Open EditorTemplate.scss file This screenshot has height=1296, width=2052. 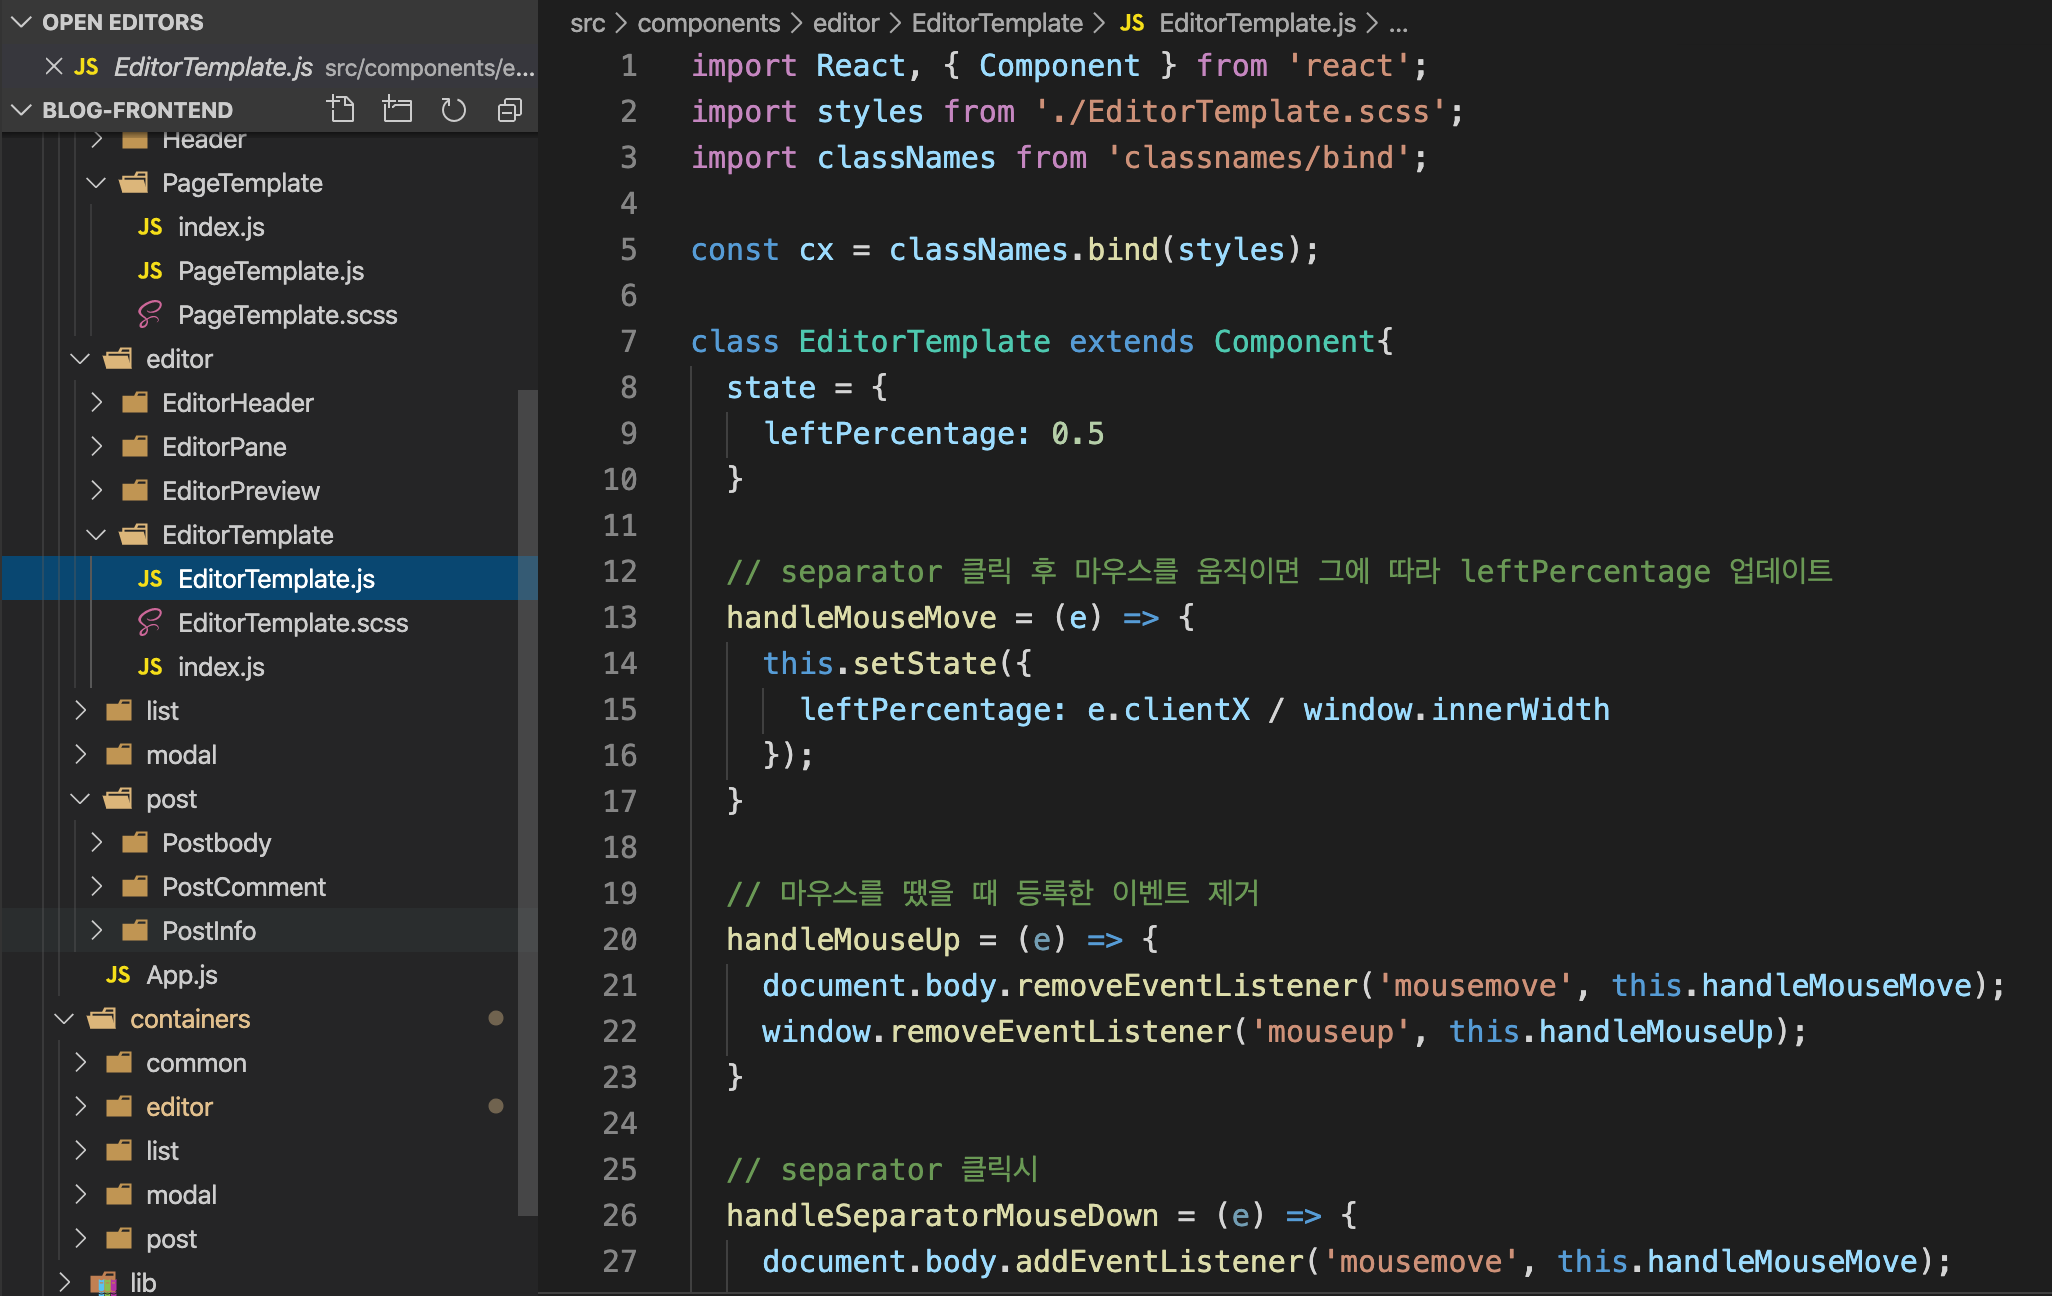pos(292,623)
